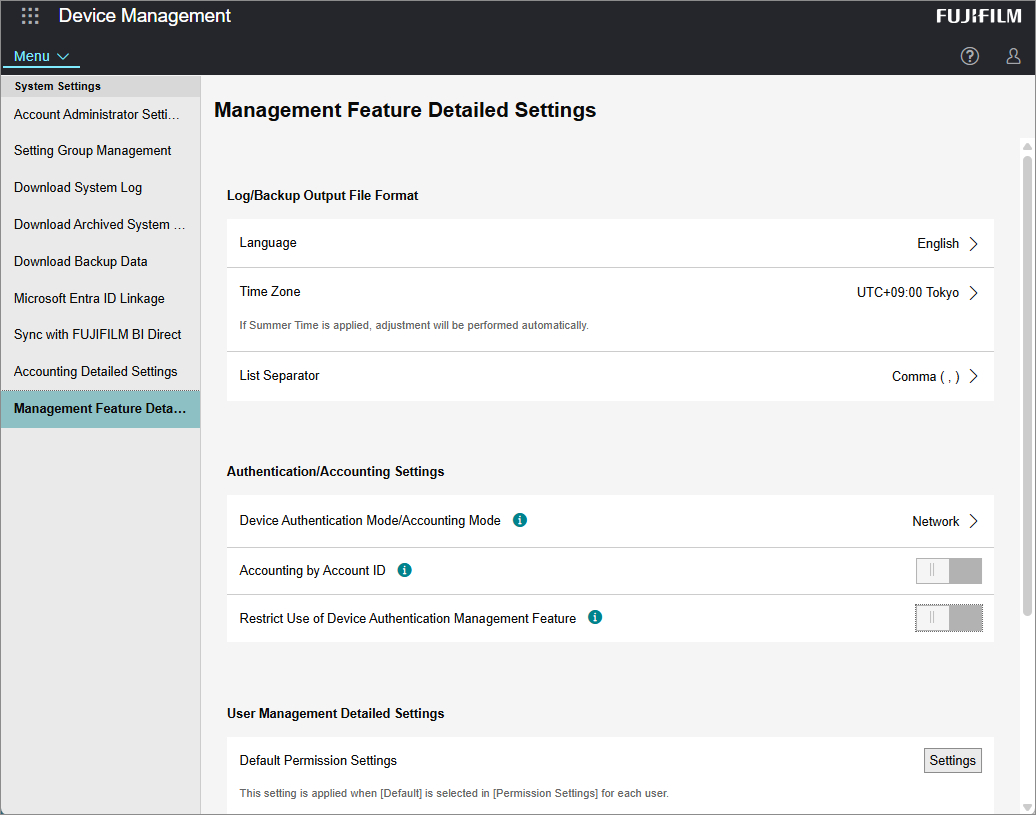Select Setting Group Management
The height and width of the screenshot is (815, 1036).
pos(100,151)
